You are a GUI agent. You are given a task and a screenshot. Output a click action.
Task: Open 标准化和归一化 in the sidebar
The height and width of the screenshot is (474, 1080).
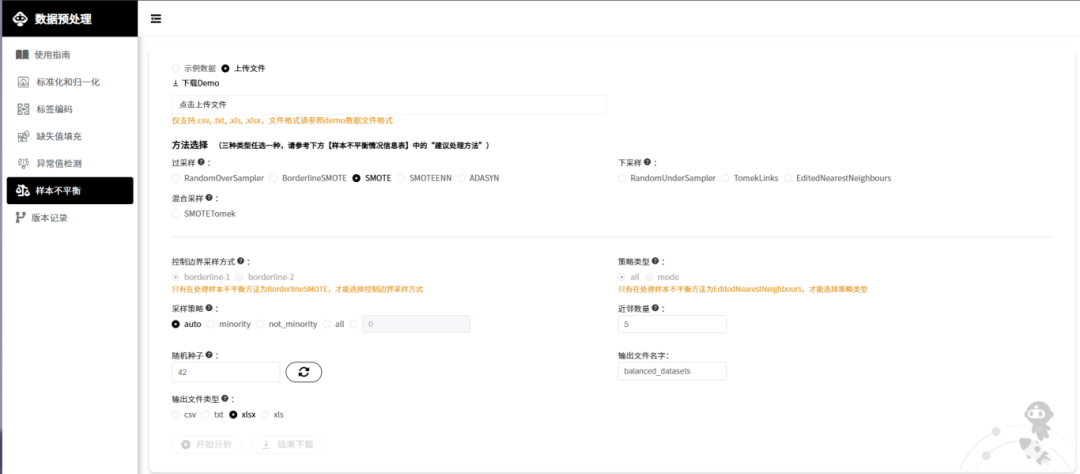point(68,82)
